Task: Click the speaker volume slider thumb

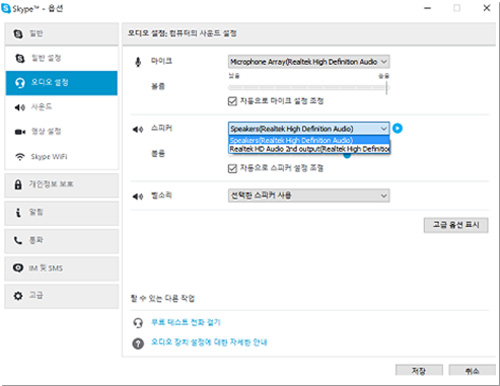Action: coord(347,155)
